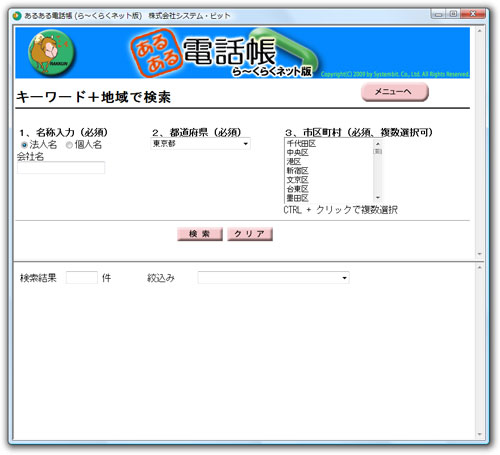Image resolution: width=500 pixels, height=455 pixels.
Task: Click the upper pane scroll-down arrow
Action: pos(480,254)
